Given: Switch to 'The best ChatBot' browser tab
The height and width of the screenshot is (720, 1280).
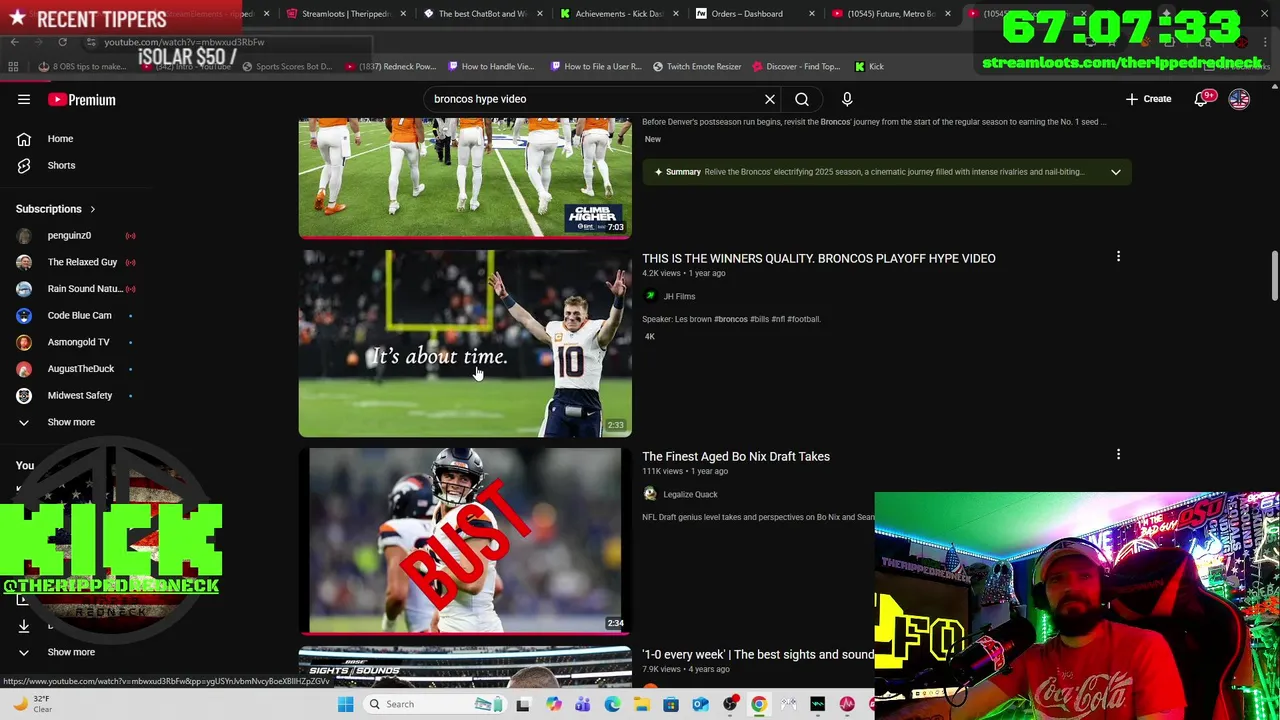Looking at the screenshot, I should tap(484, 14).
